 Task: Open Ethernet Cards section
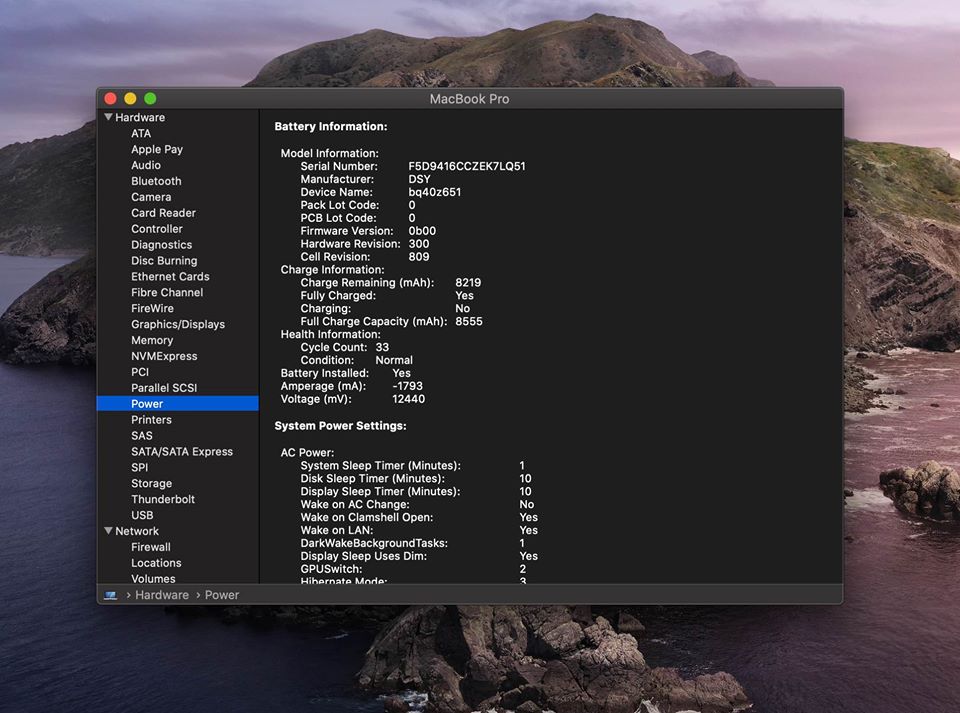coord(170,277)
